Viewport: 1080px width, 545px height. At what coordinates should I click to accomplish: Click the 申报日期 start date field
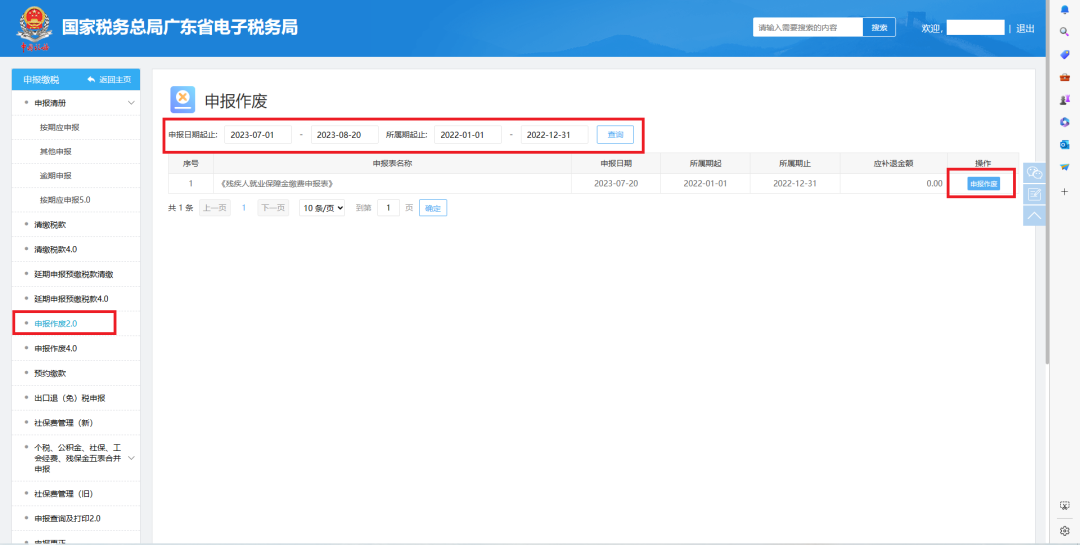257,135
